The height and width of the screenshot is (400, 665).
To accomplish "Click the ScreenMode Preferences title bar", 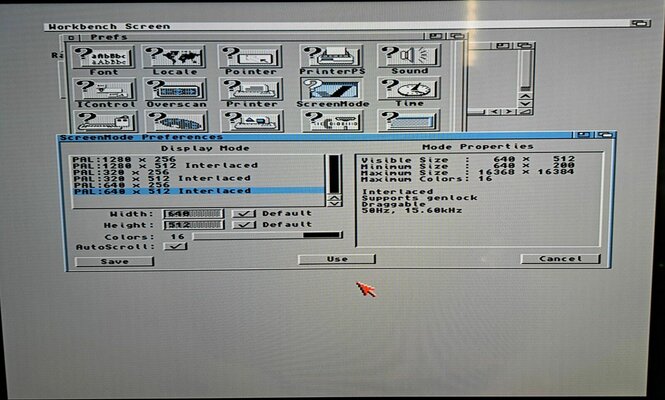I will pos(316,137).
